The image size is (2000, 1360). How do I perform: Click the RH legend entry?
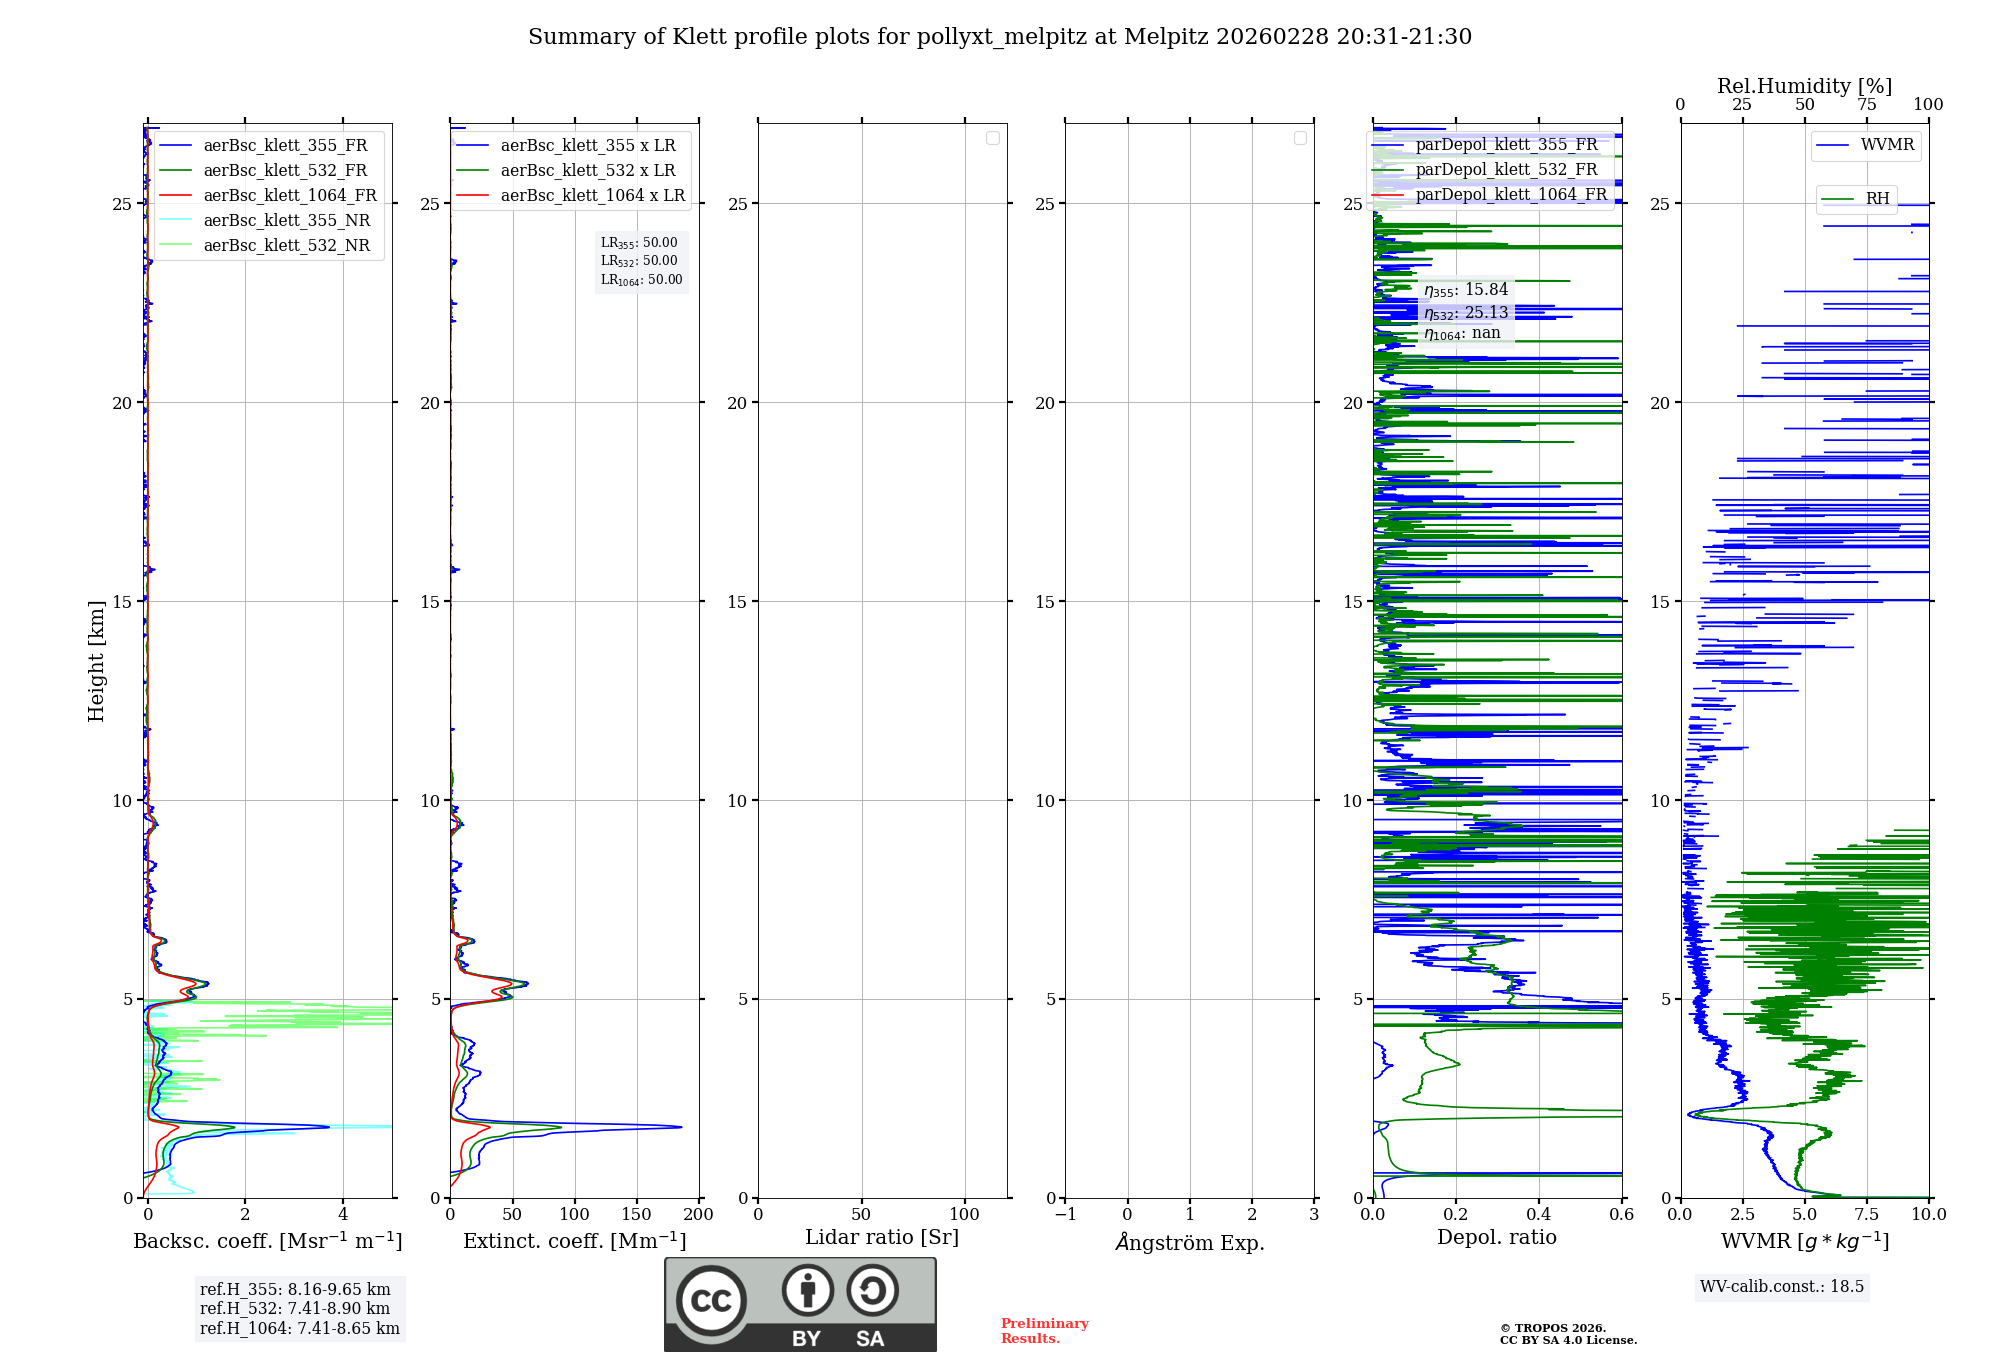point(1876,199)
